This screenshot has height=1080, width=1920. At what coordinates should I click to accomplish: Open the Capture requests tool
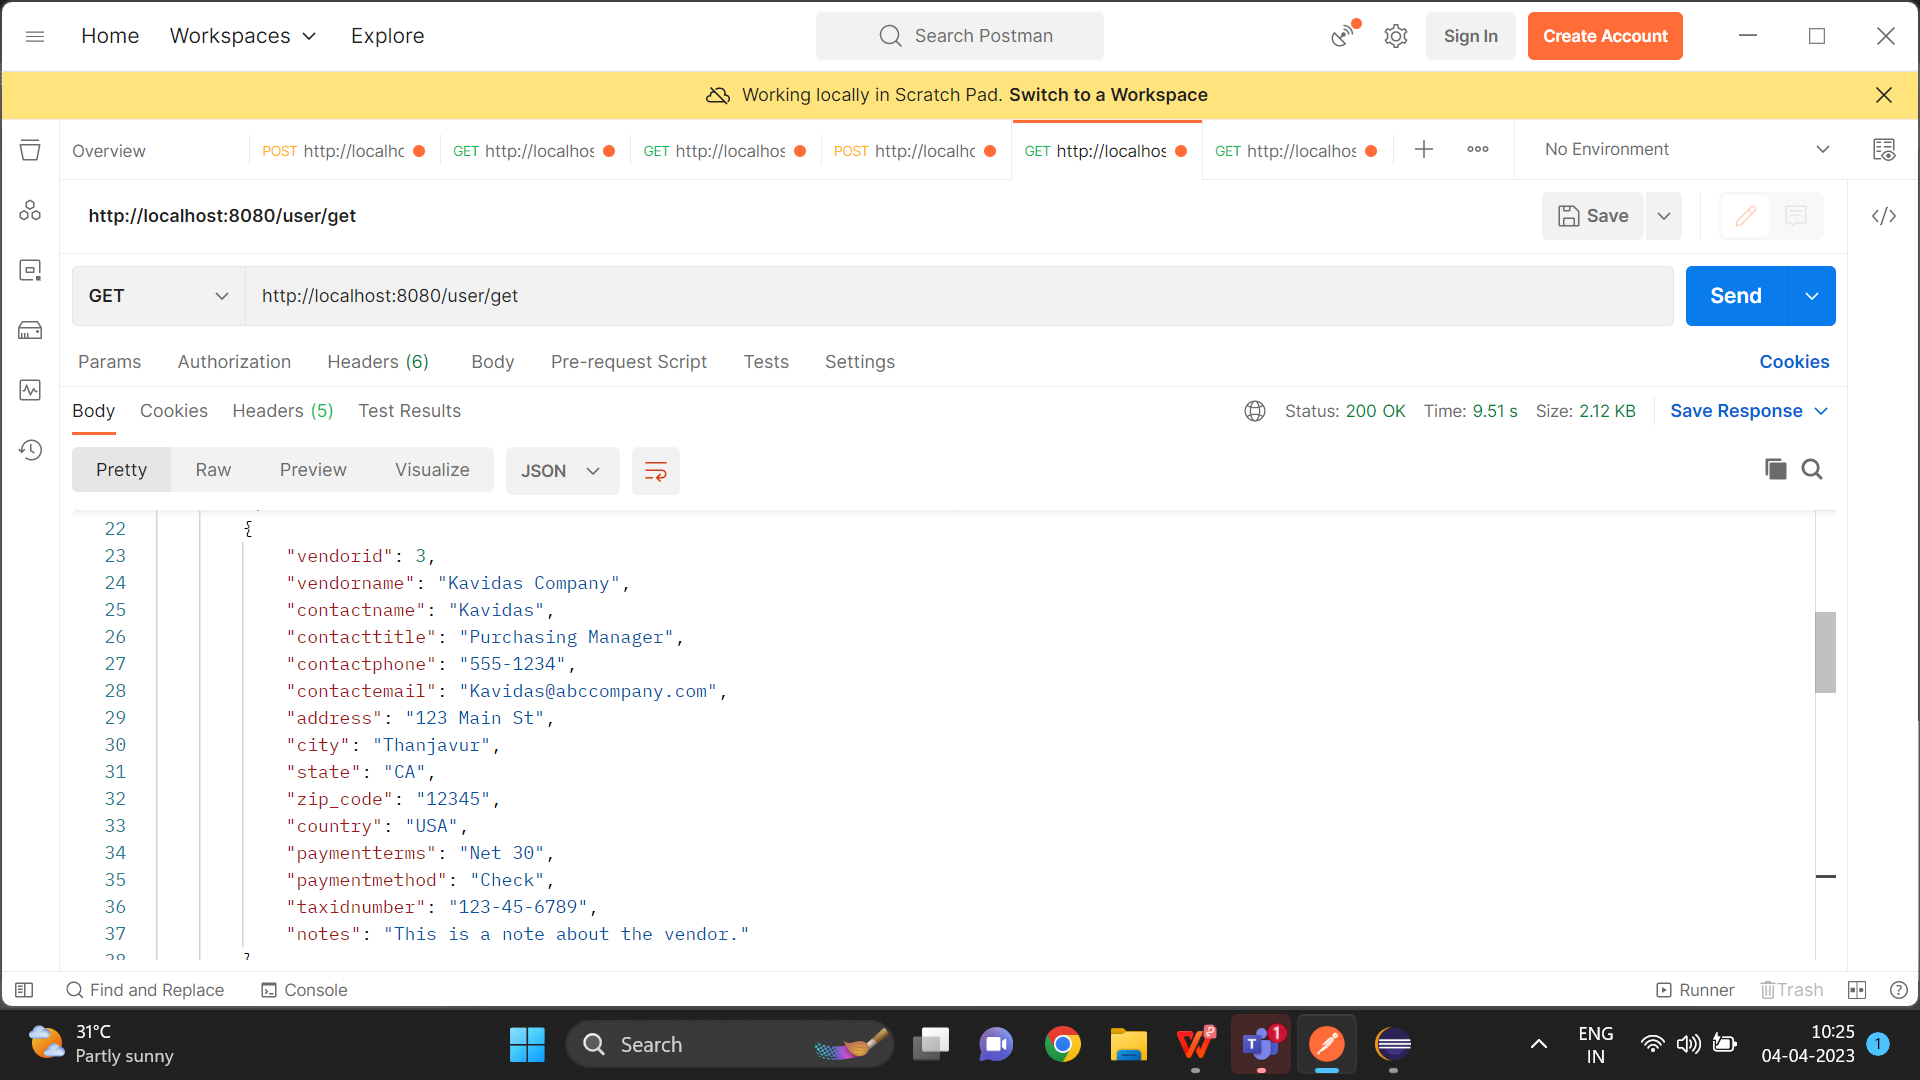(x=1341, y=35)
